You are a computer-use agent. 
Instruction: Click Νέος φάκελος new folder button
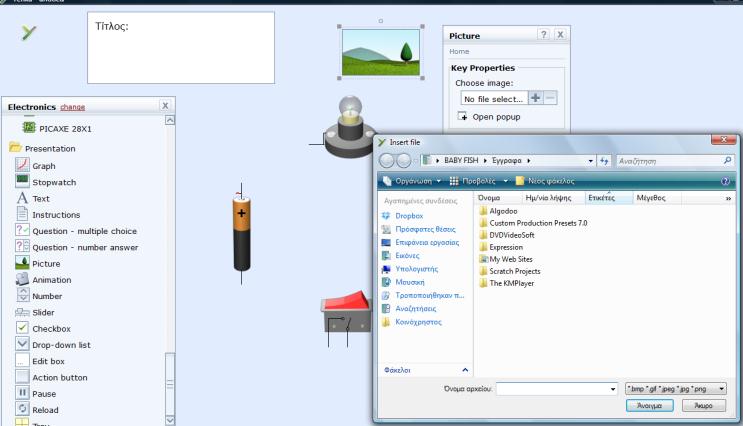[545, 181]
